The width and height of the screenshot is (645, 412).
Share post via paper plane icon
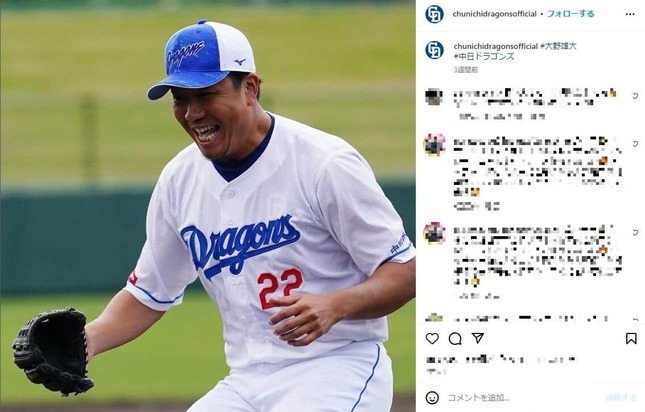click(x=478, y=338)
